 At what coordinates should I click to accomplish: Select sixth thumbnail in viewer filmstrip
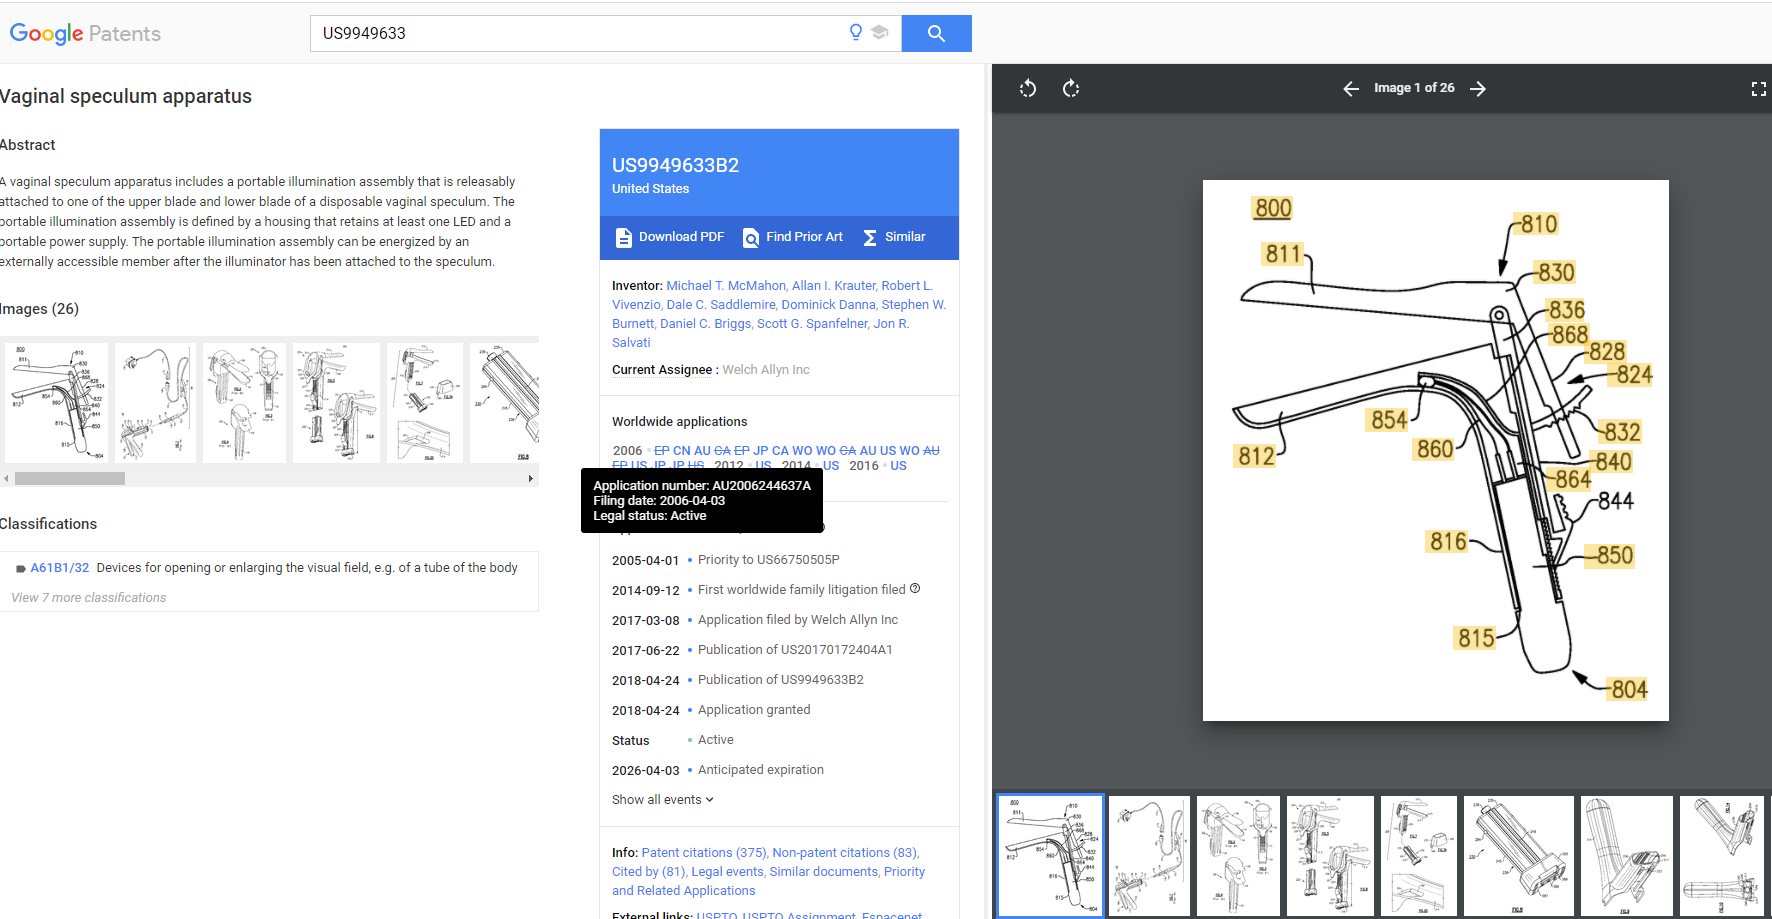pos(1519,856)
